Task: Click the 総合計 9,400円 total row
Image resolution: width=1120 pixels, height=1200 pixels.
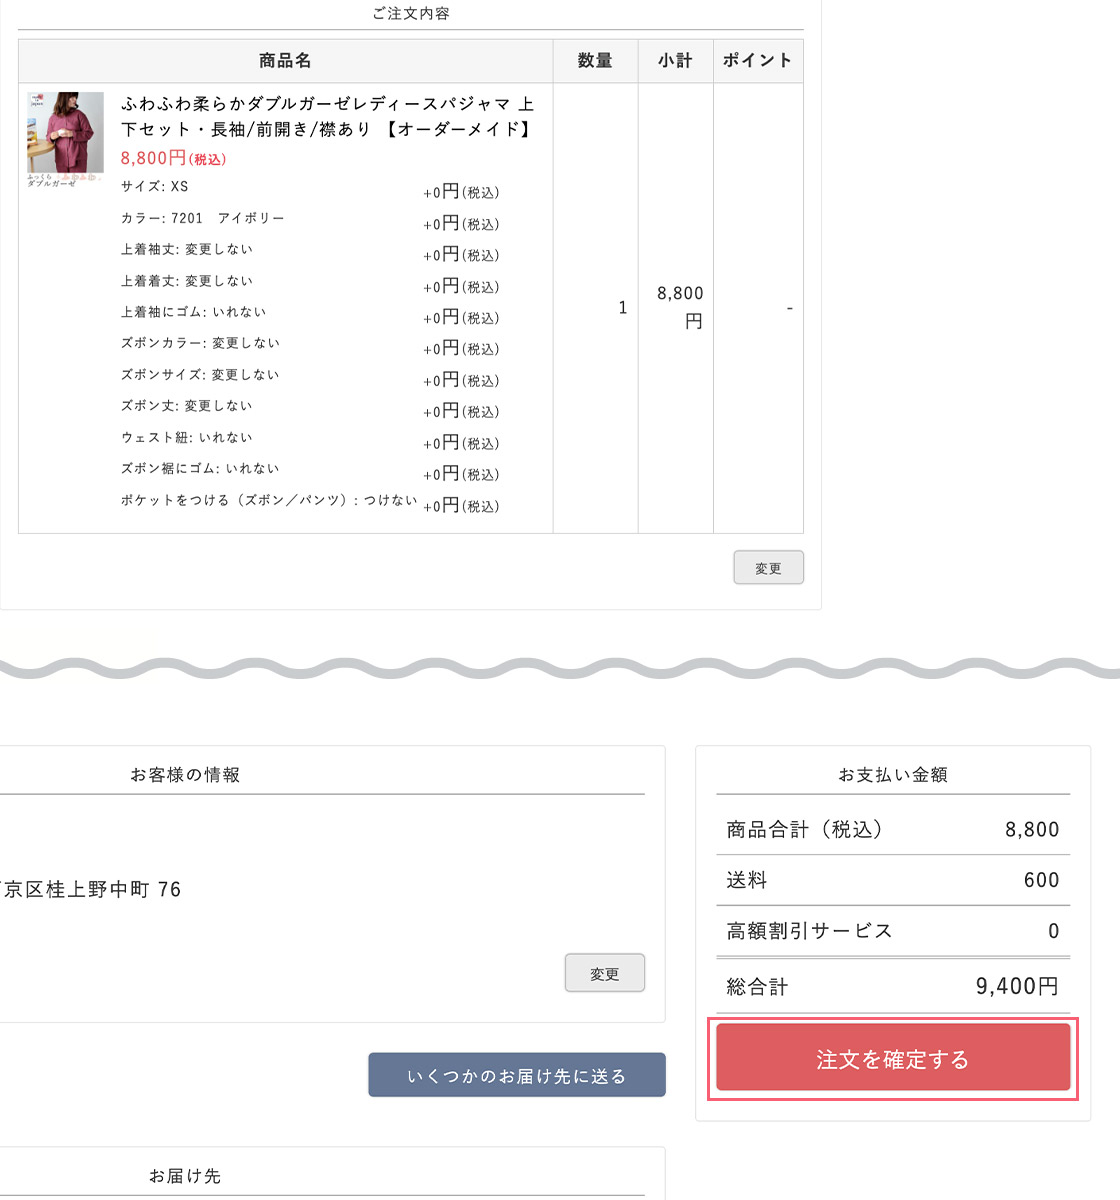Action: 892,987
